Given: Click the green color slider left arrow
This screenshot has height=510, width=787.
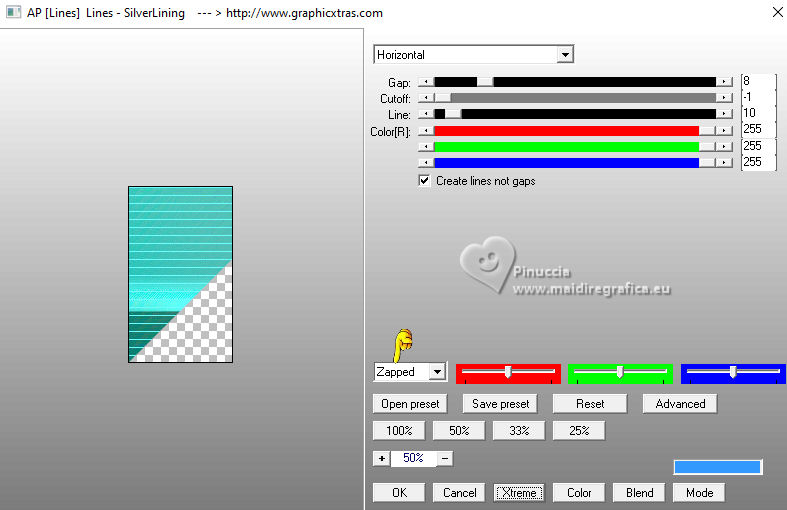Looking at the screenshot, I should click(426, 147).
